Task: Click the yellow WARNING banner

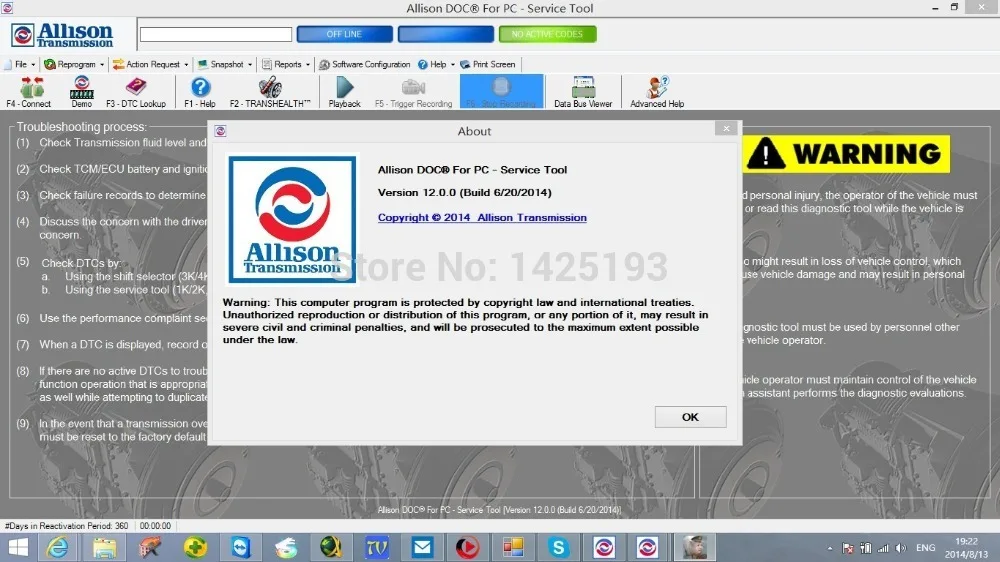Action: coord(846,154)
